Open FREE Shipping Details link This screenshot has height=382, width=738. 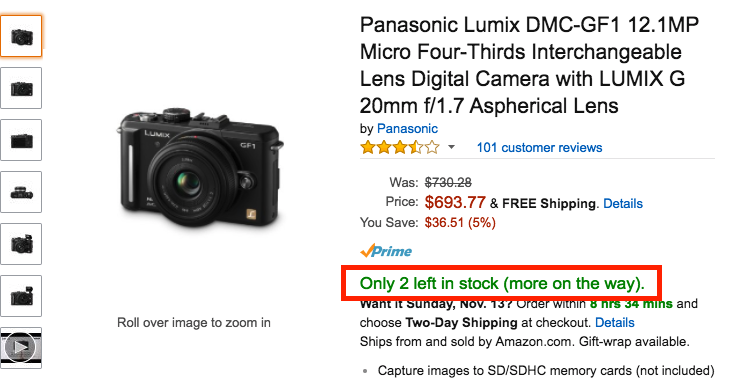point(623,203)
